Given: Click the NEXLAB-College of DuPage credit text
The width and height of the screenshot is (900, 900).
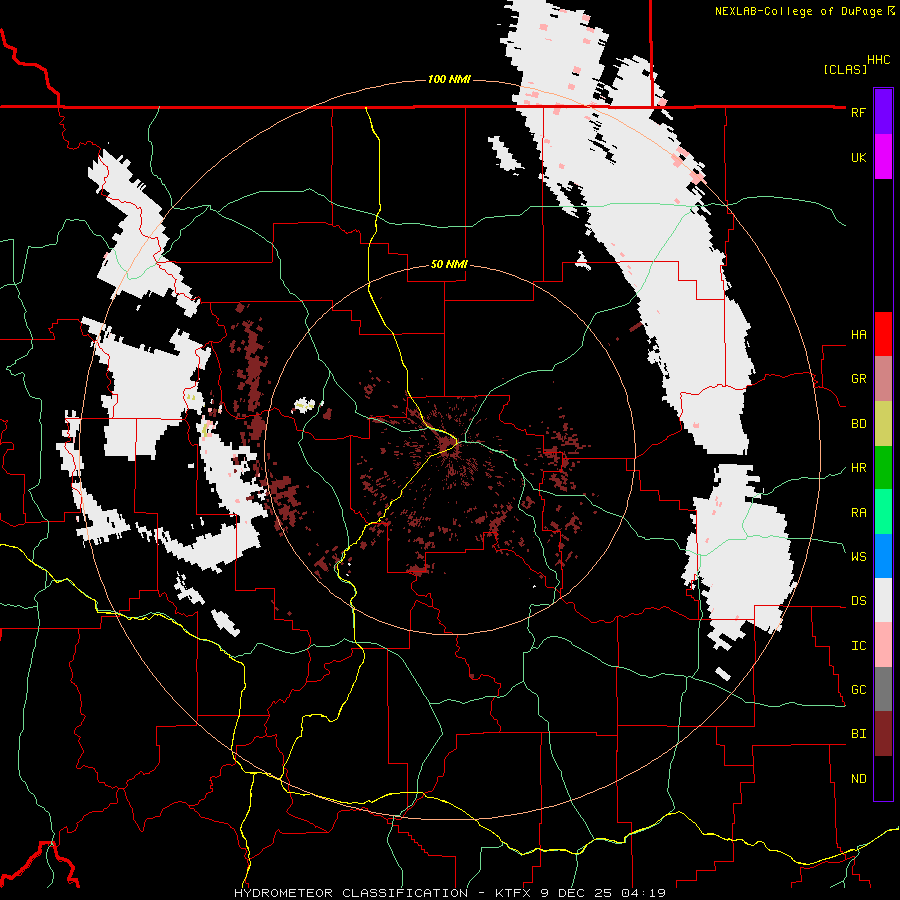Looking at the screenshot, I should click(x=800, y=11).
